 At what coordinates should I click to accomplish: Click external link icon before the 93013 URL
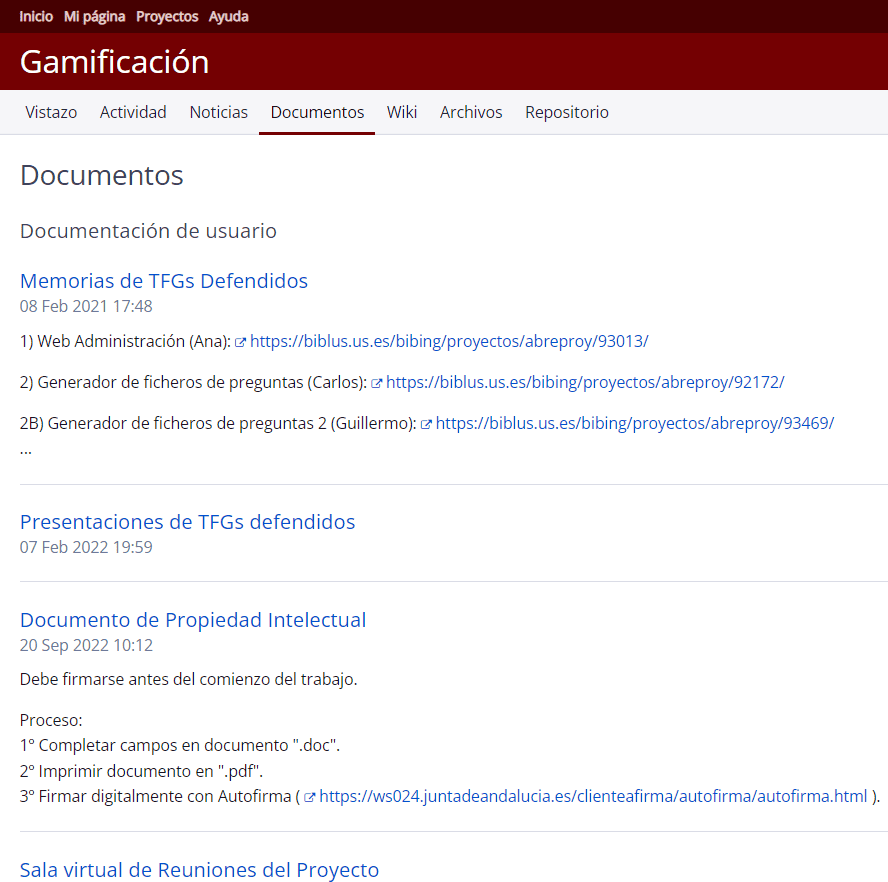tap(241, 342)
